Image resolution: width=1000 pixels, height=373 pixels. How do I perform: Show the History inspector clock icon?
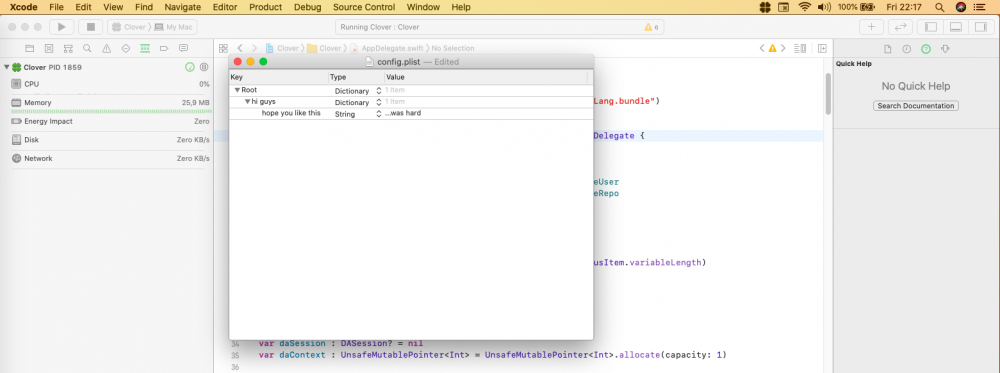point(906,49)
